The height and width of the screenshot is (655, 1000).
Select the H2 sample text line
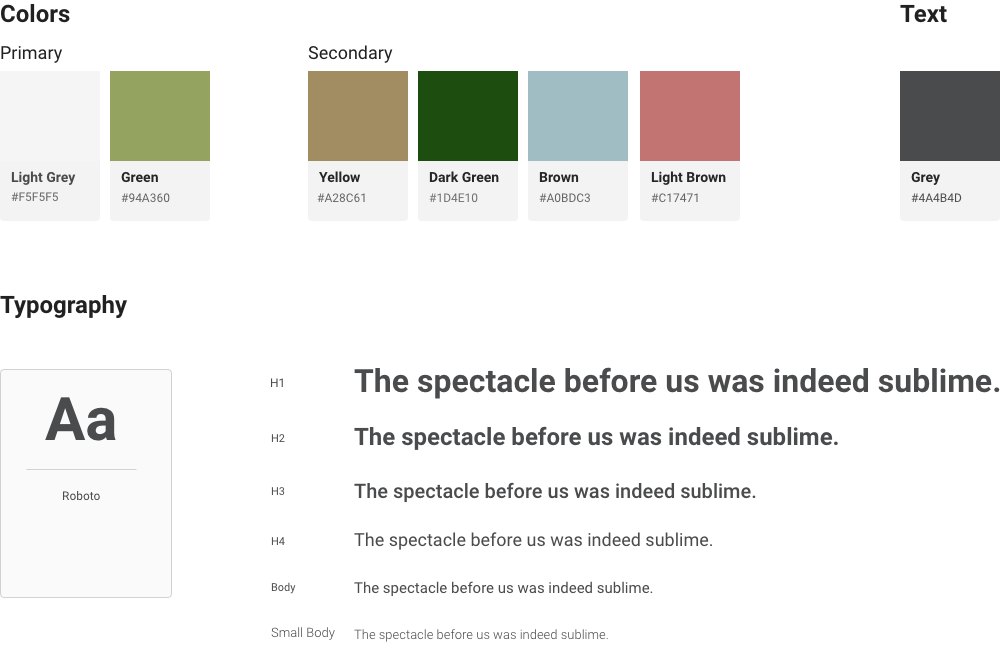point(596,437)
